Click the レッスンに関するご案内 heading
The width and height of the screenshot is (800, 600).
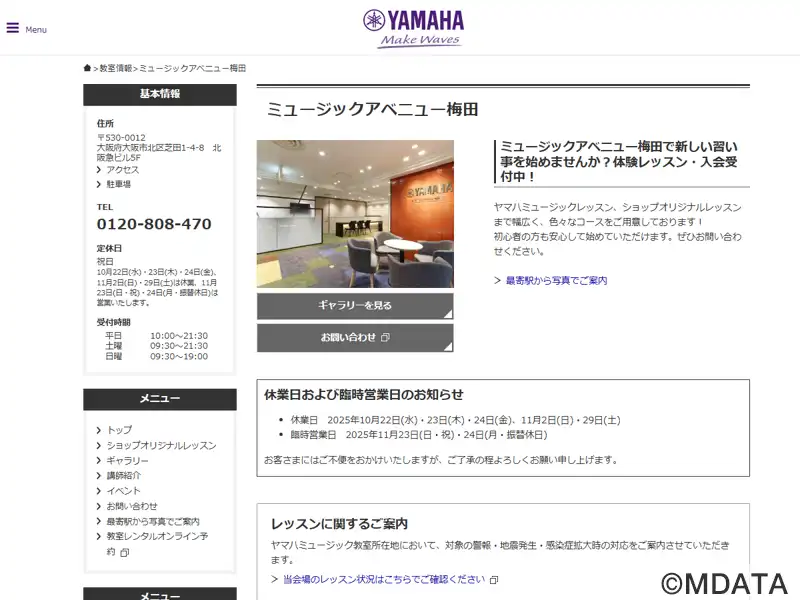point(339,523)
